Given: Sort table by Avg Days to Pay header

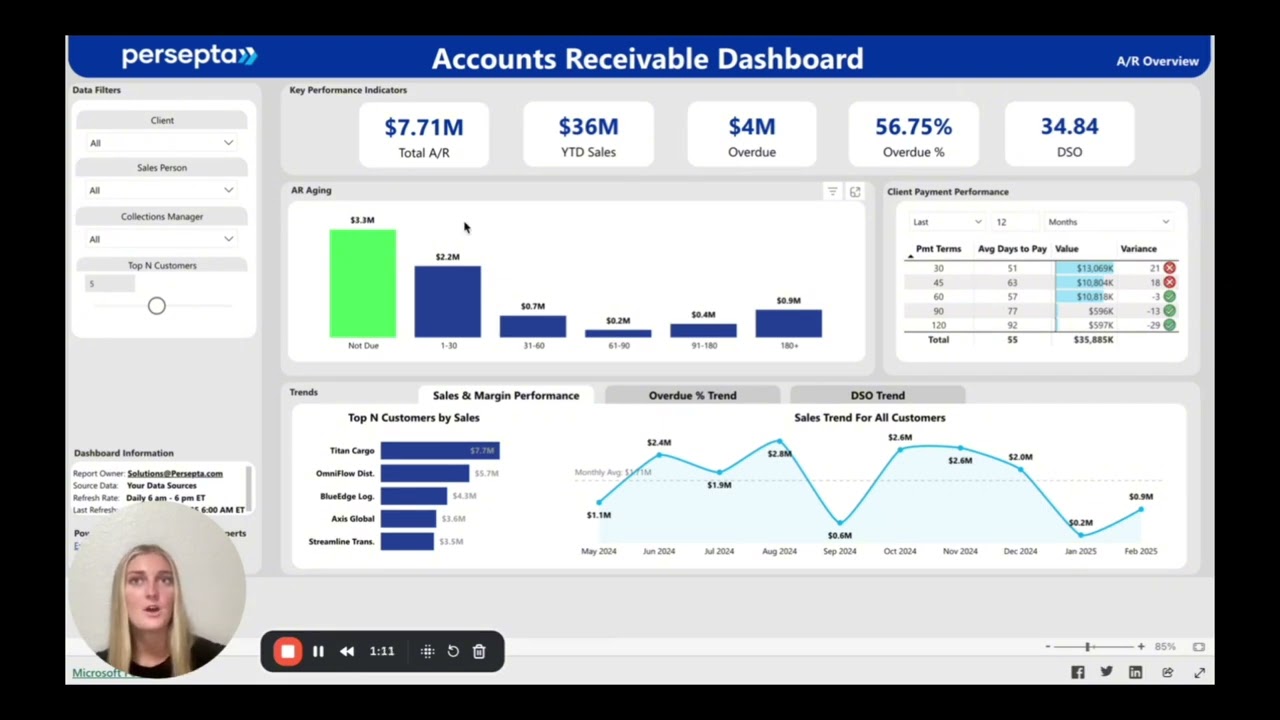Looking at the screenshot, I should tap(1012, 249).
